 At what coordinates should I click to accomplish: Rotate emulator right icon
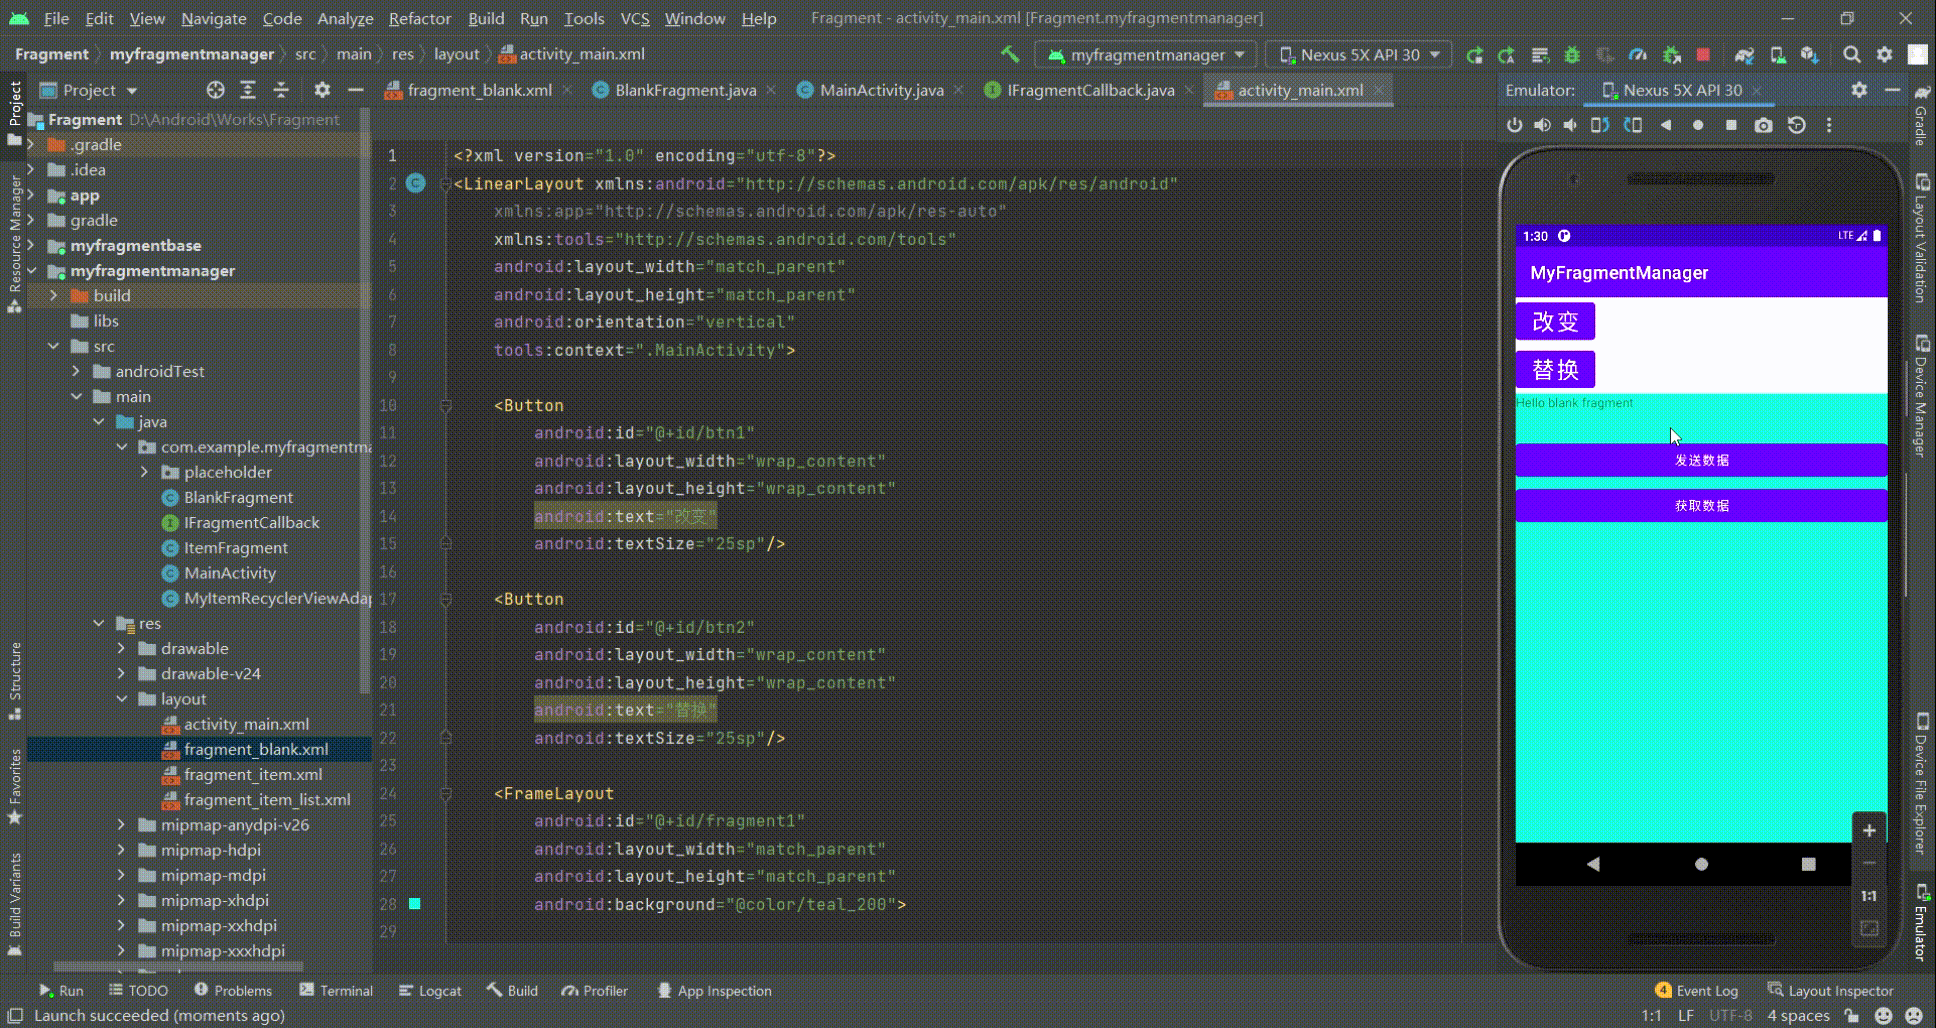point(1633,125)
